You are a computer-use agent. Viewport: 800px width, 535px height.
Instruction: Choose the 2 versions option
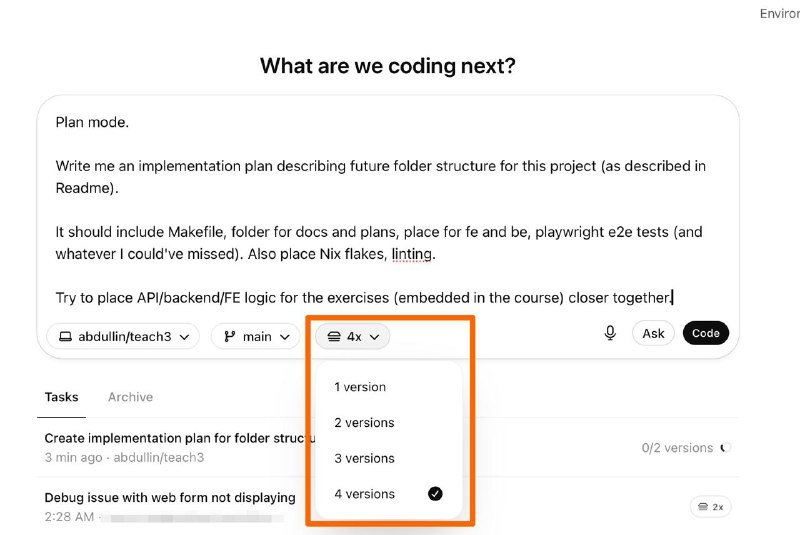pos(364,423)
